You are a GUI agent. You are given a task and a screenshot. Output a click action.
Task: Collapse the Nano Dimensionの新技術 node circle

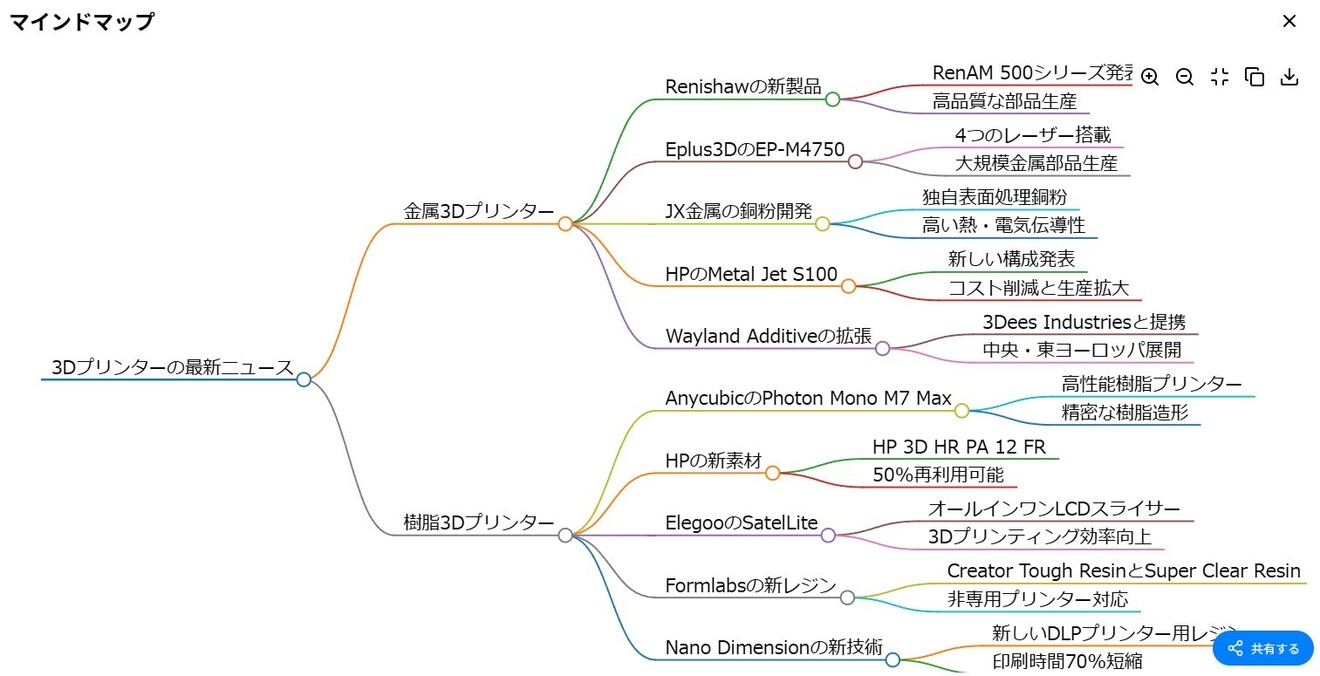coord(893,659)
